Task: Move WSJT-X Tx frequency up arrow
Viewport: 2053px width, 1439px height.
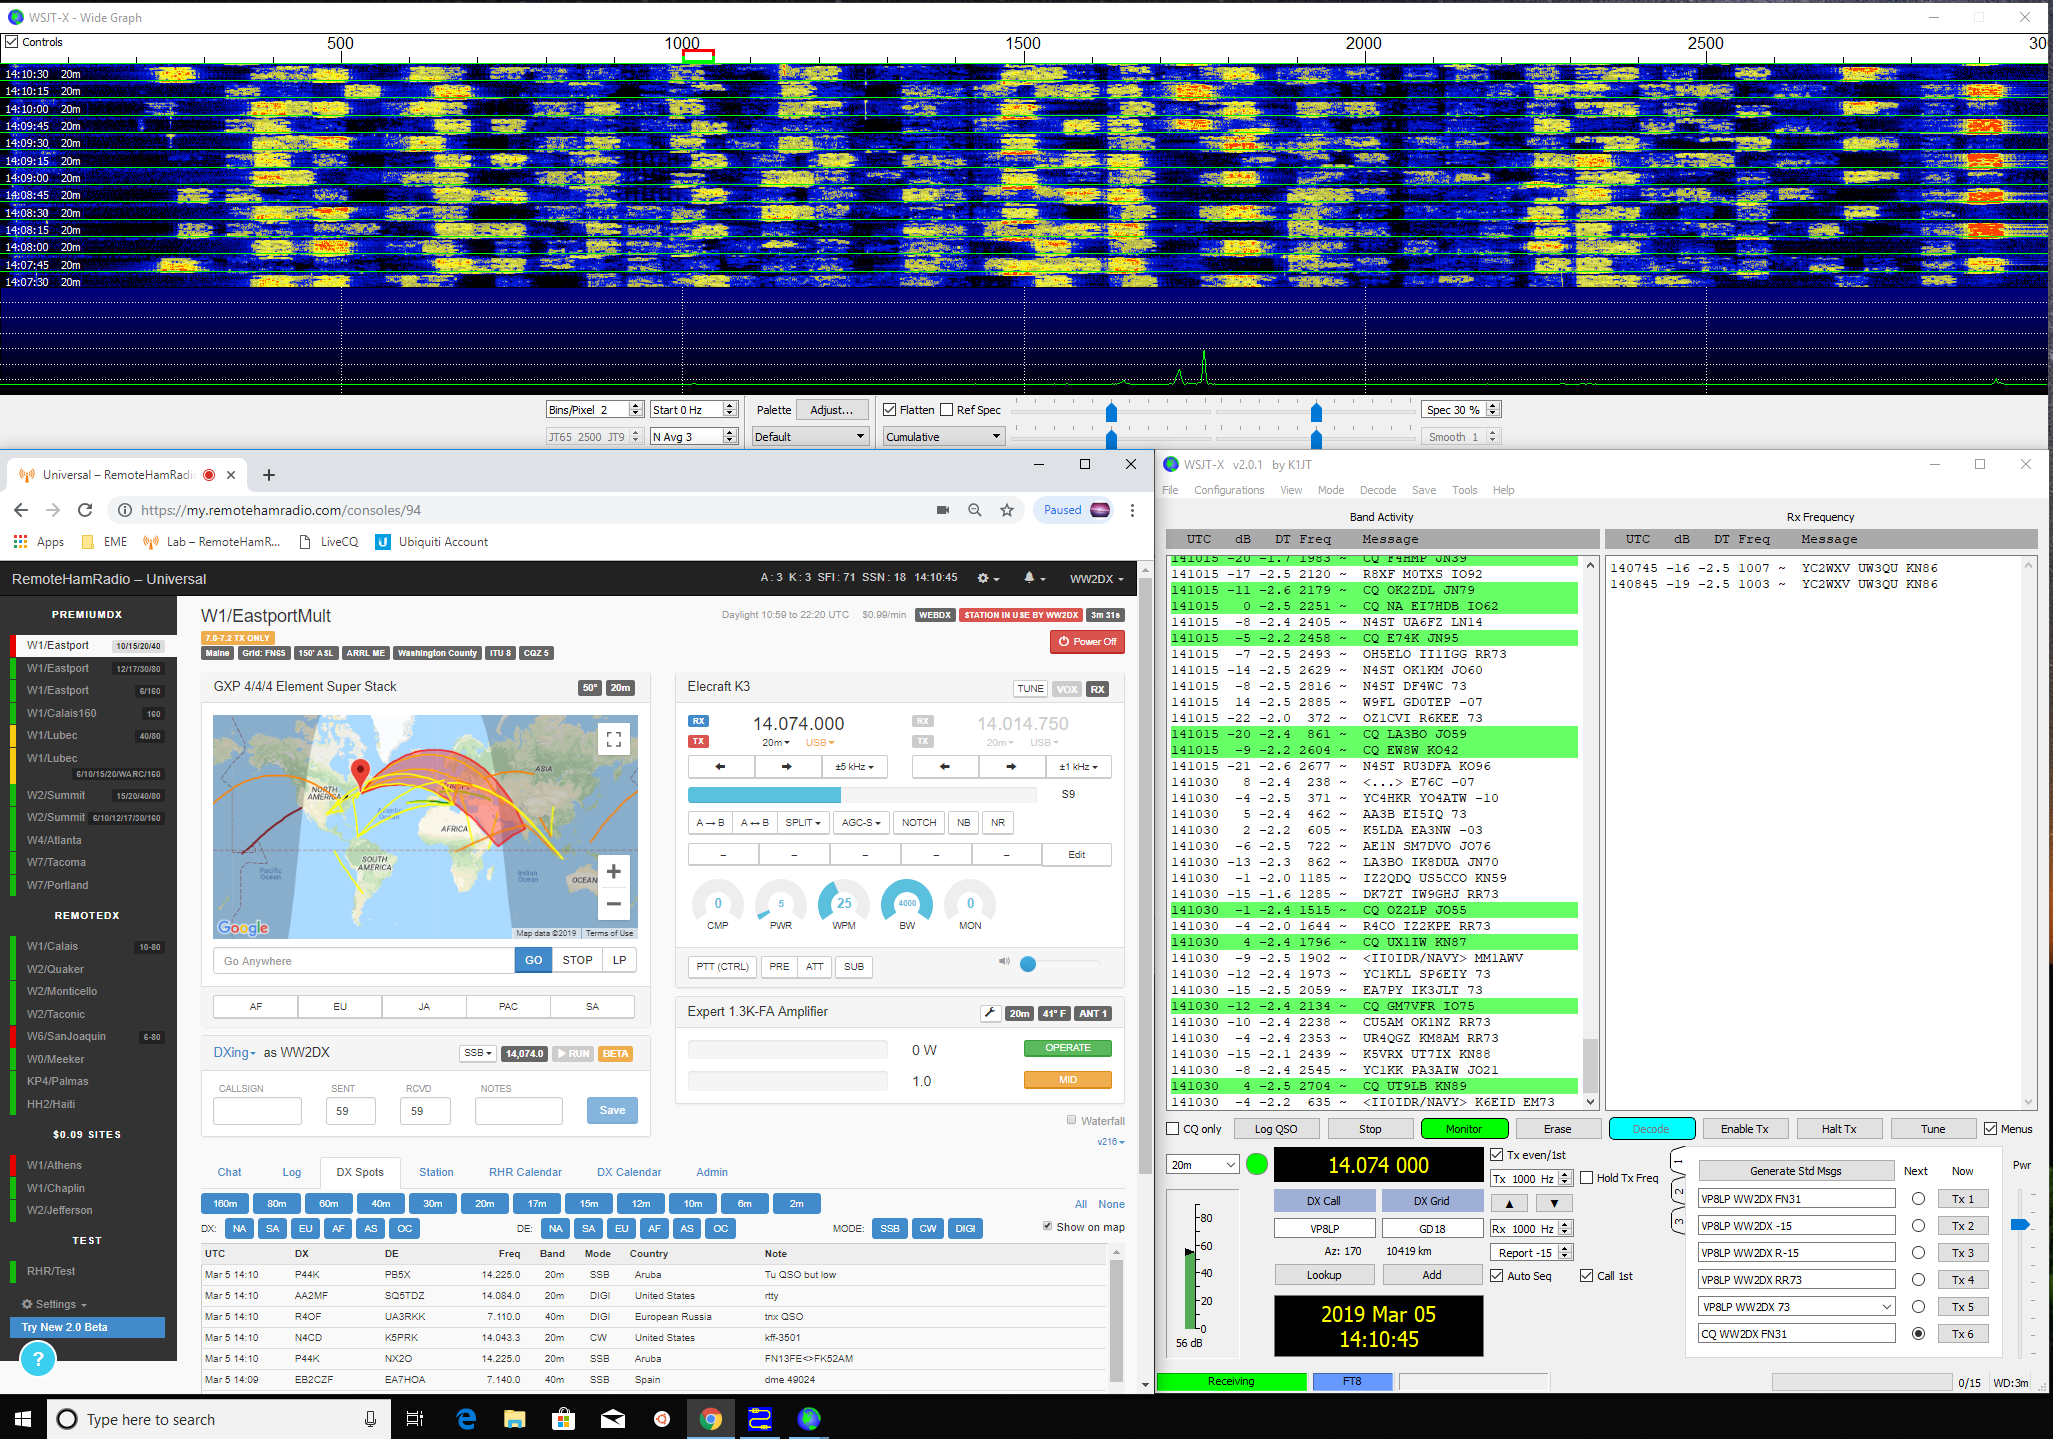Action: (1509, 1204)
